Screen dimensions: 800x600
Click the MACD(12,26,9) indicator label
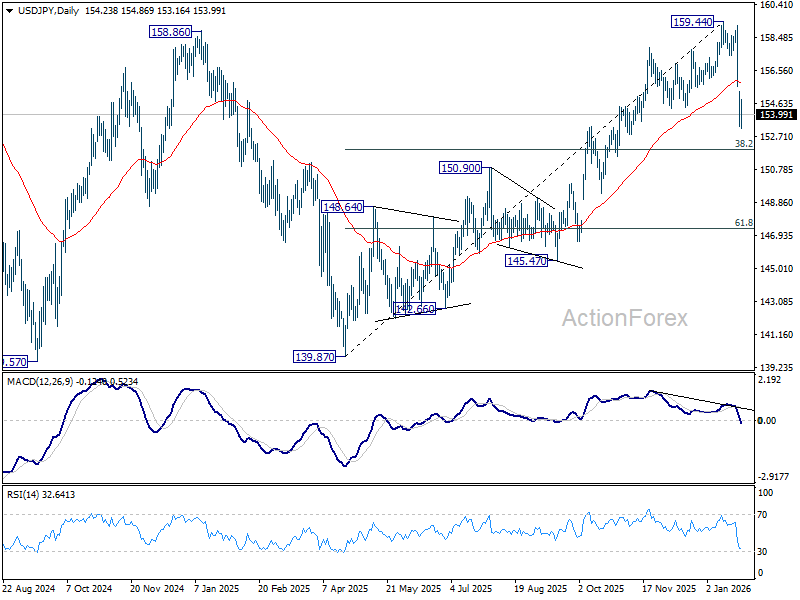(40, 382)
